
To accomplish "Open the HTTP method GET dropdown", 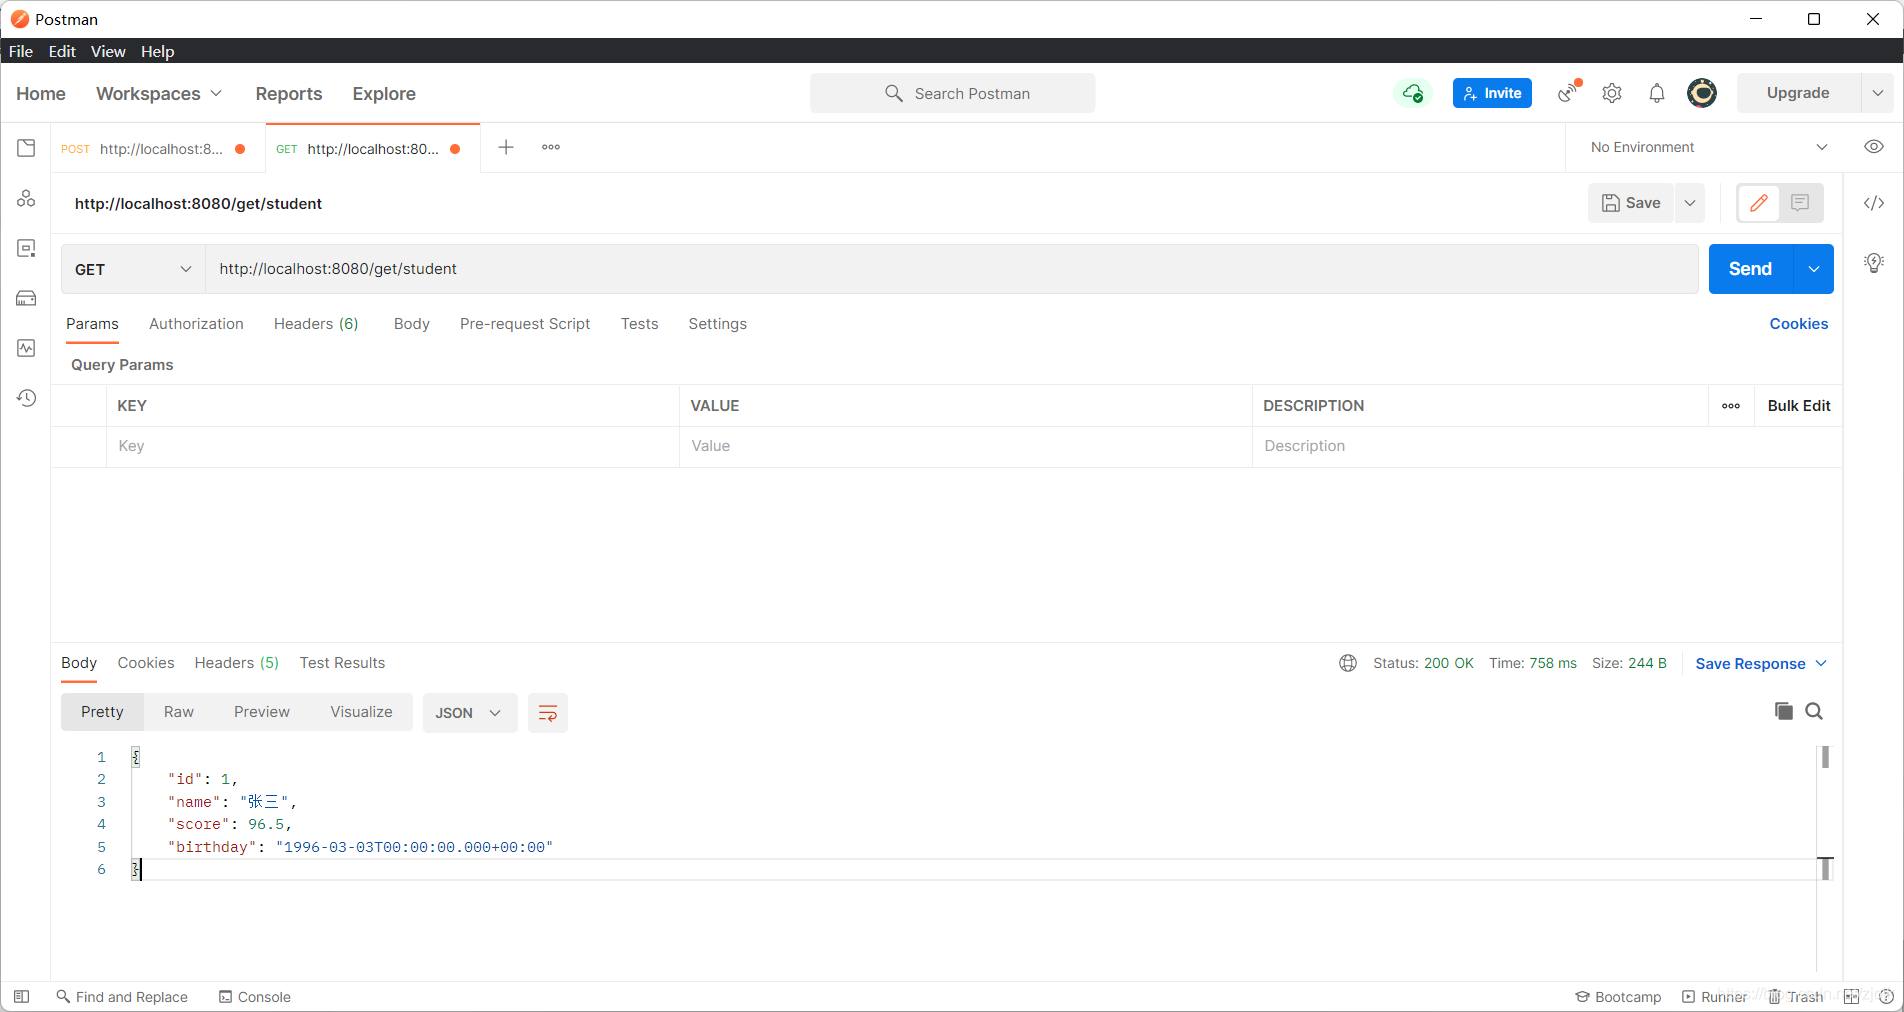I will (x=133, y=269).
